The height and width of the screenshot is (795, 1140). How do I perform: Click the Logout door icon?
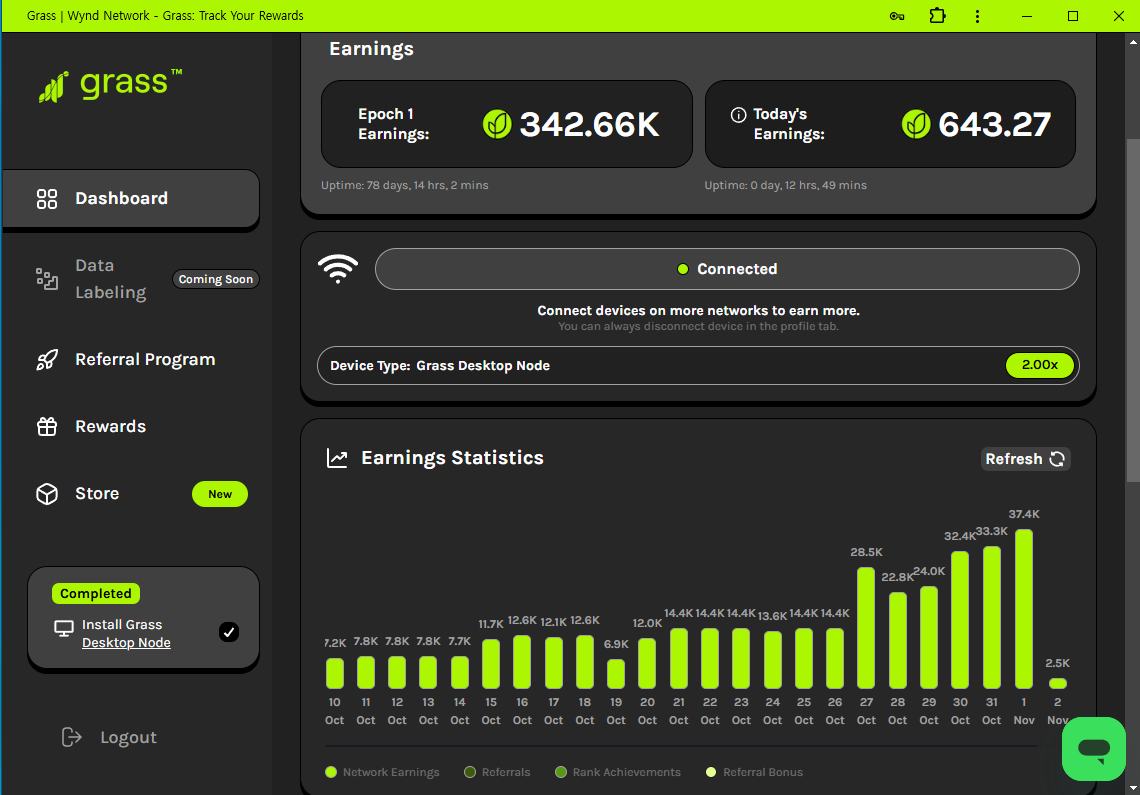pos(71,738)
